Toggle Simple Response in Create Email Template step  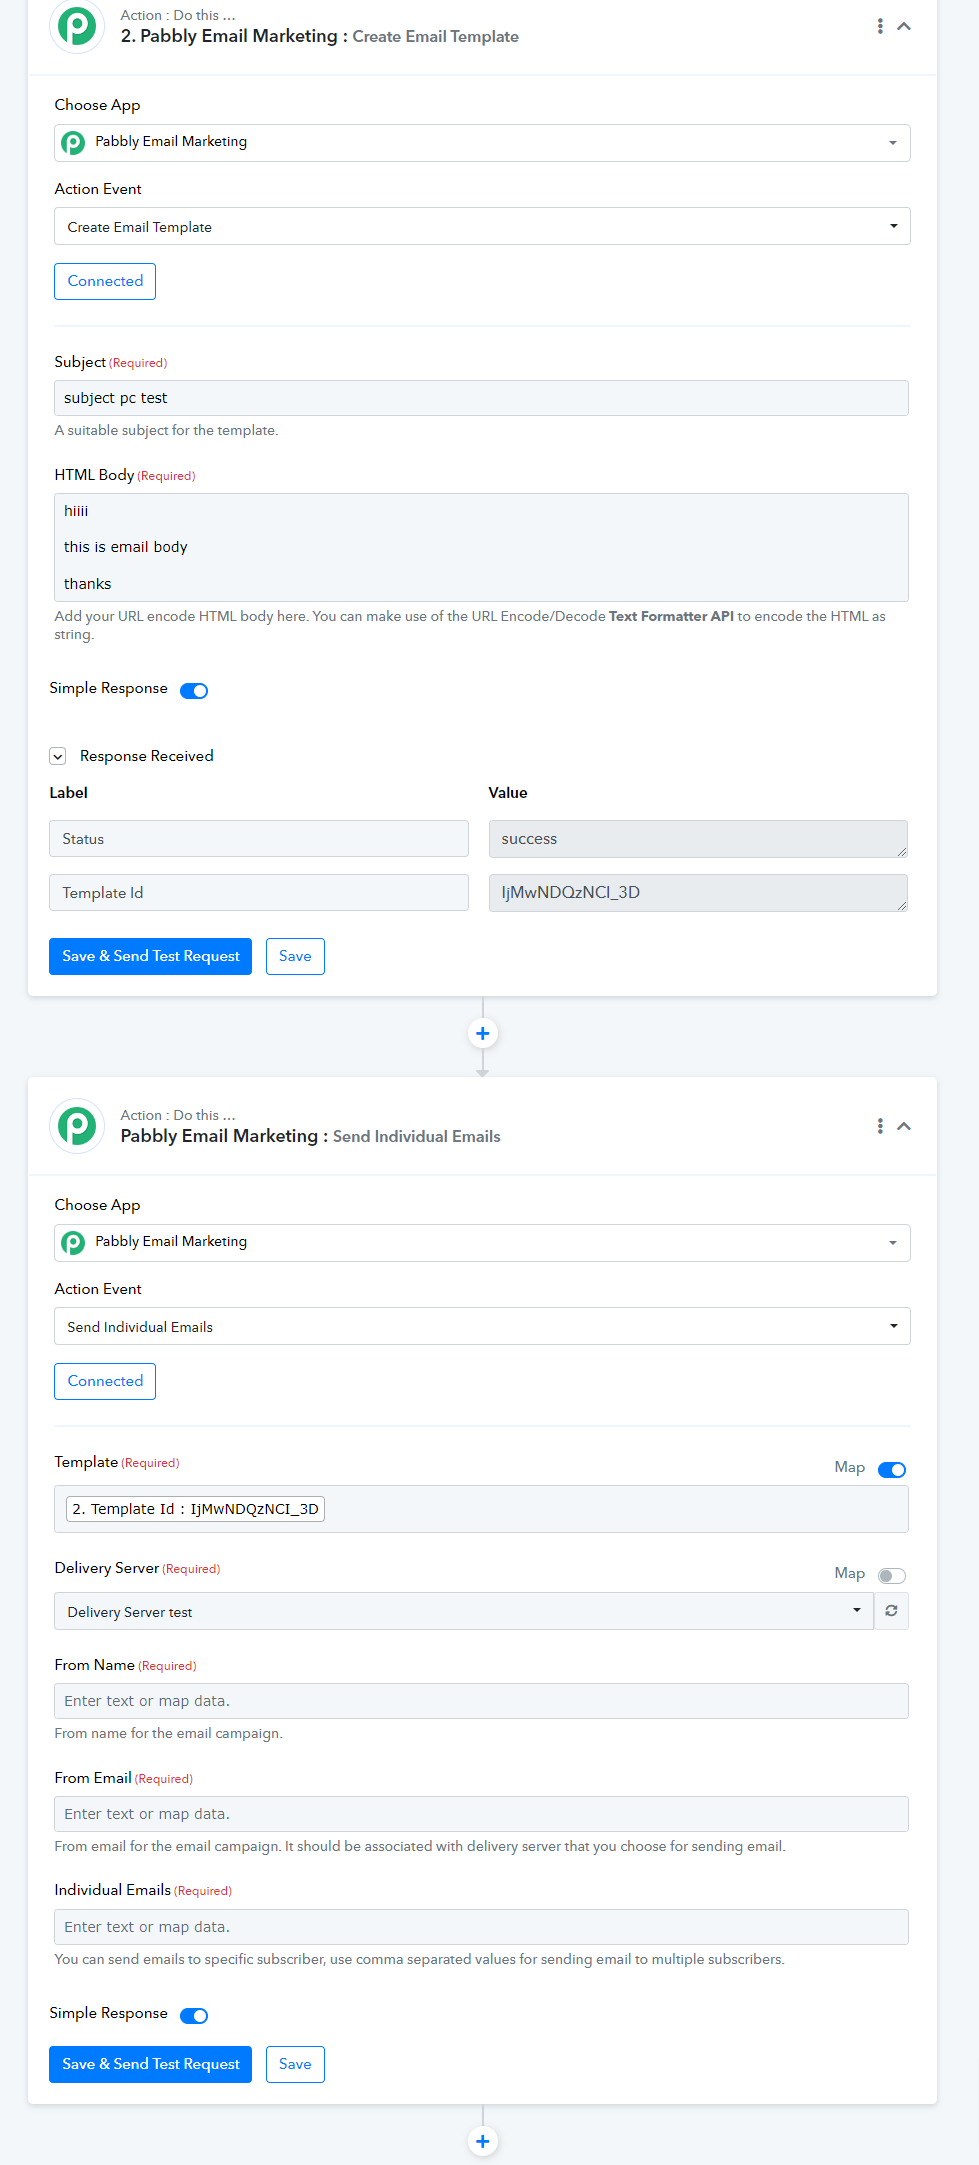pyautogui.click(x=194, y=691)
